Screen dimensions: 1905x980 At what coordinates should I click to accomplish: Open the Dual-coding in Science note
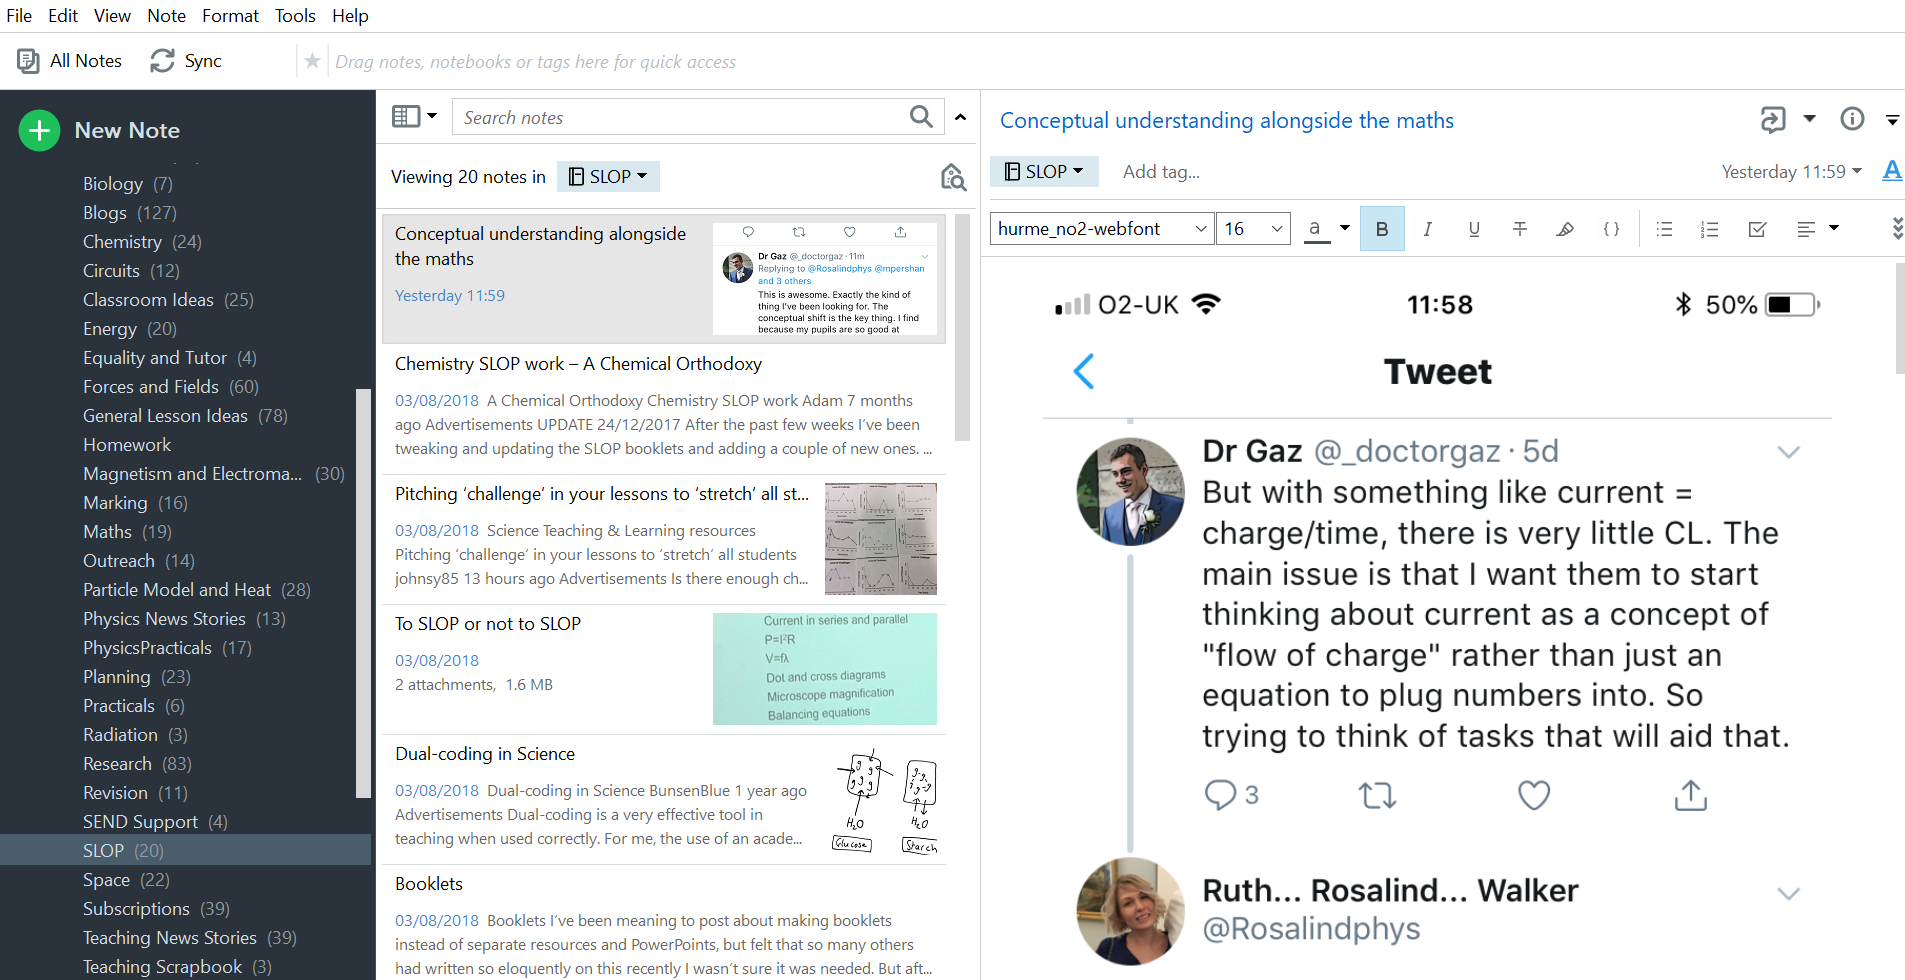[x=664, y=800]
